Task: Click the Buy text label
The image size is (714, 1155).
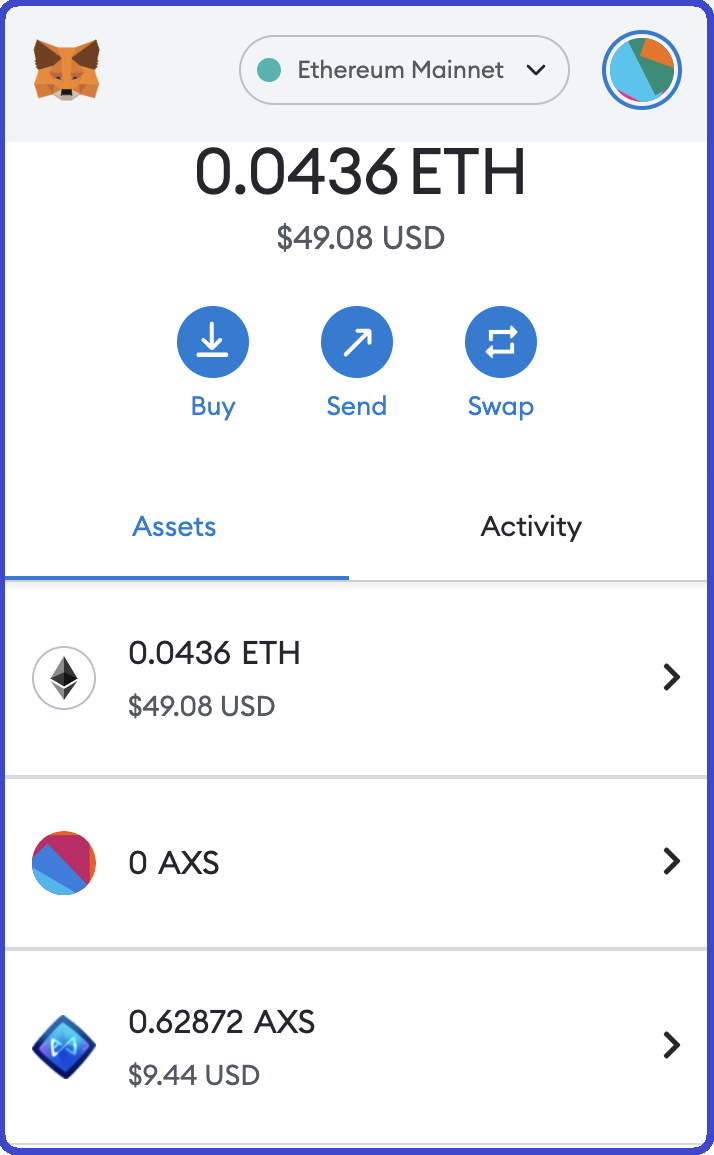Action: [213, 407]
